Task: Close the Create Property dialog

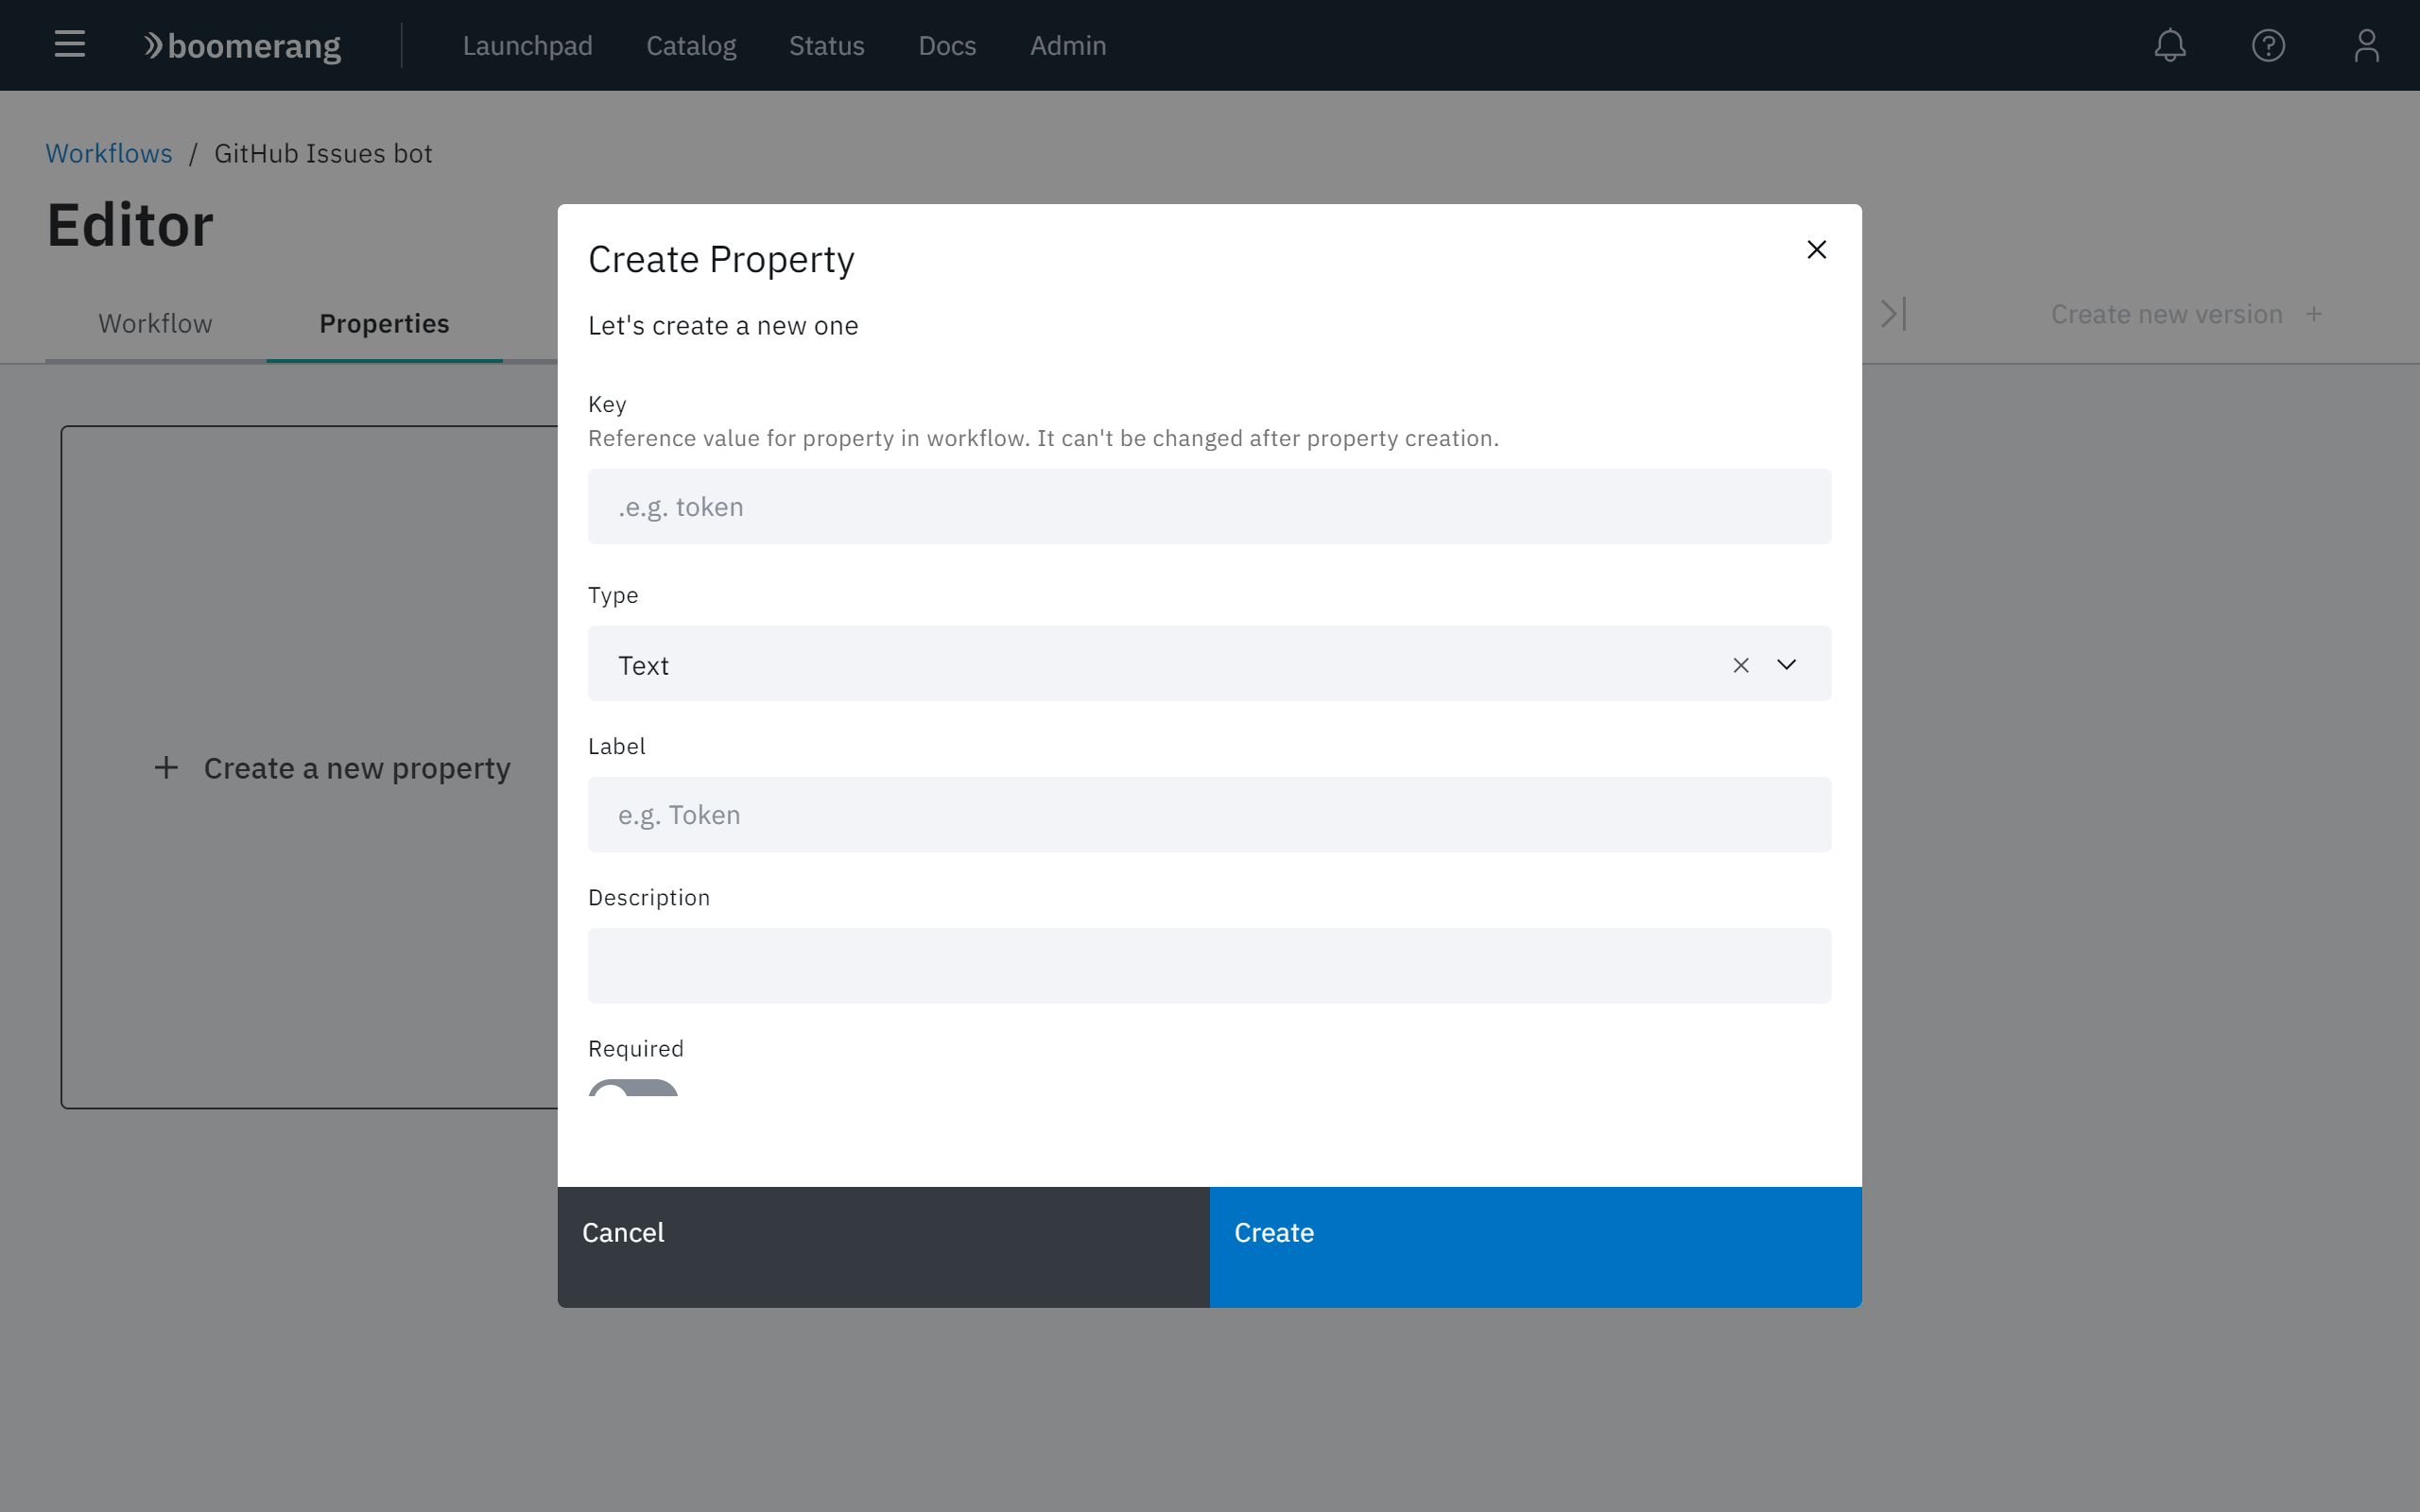Action: (1816, 250)
